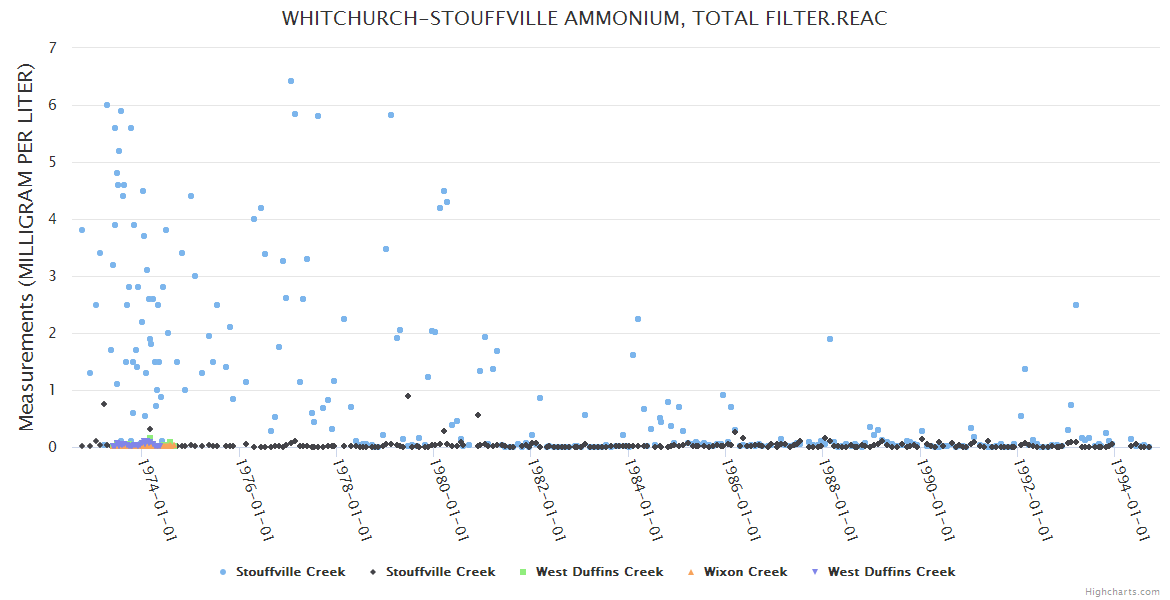Click the blue circle Stouffville Creek legend icon

(x=222, y=572)
